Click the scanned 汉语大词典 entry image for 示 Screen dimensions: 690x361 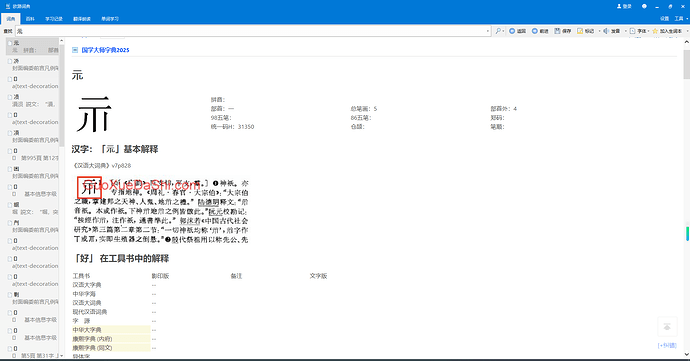click(161, 210)
